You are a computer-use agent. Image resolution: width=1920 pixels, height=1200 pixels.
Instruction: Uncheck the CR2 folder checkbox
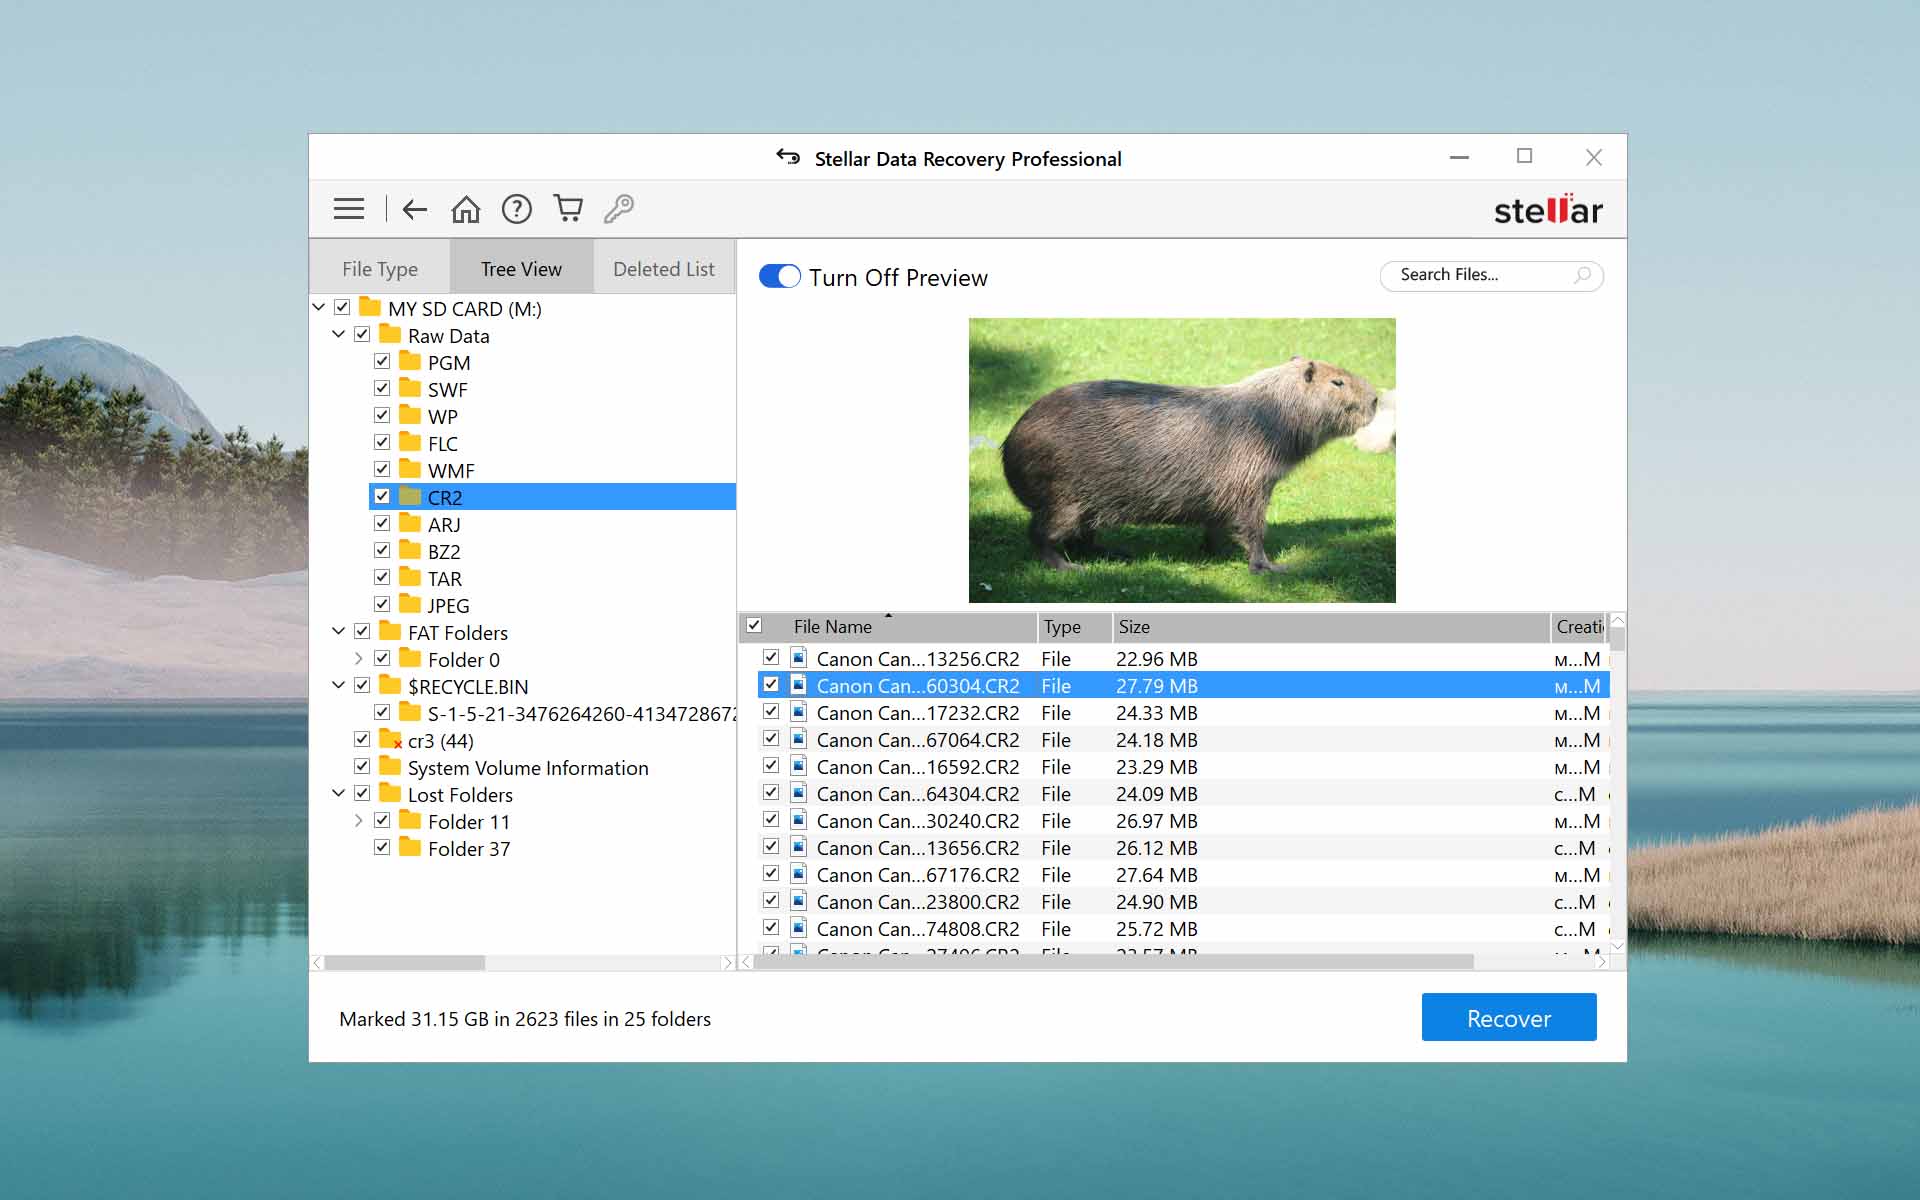[x=382, y=496]
